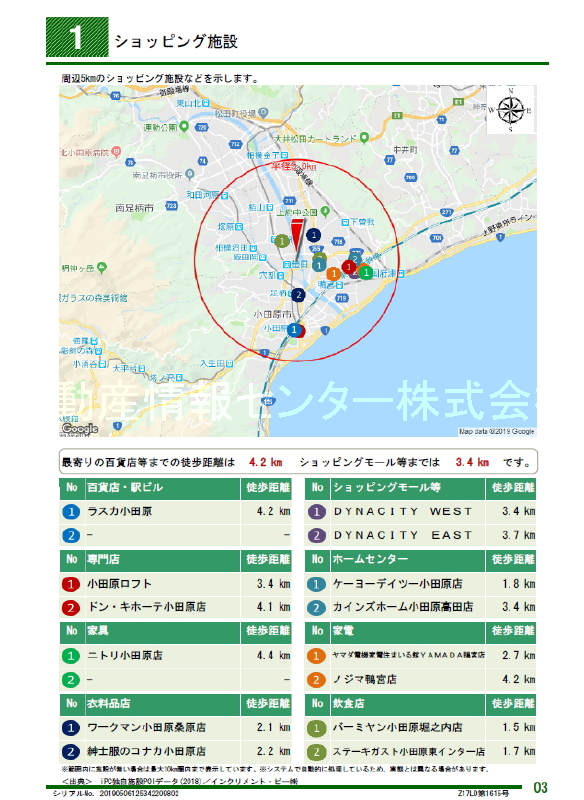Click the page number 03

(540, 788)
